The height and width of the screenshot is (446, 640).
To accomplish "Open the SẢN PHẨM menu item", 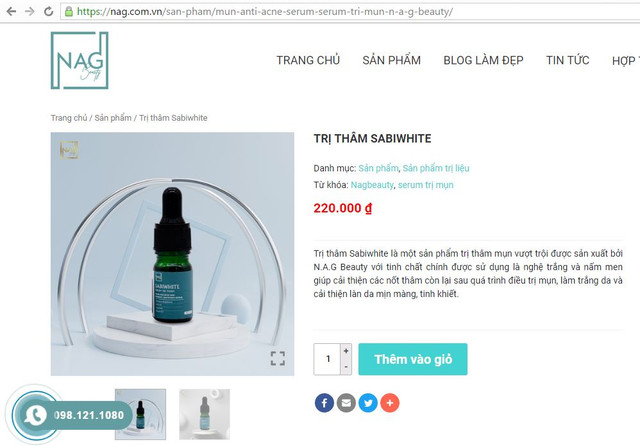I will (391, 60).
